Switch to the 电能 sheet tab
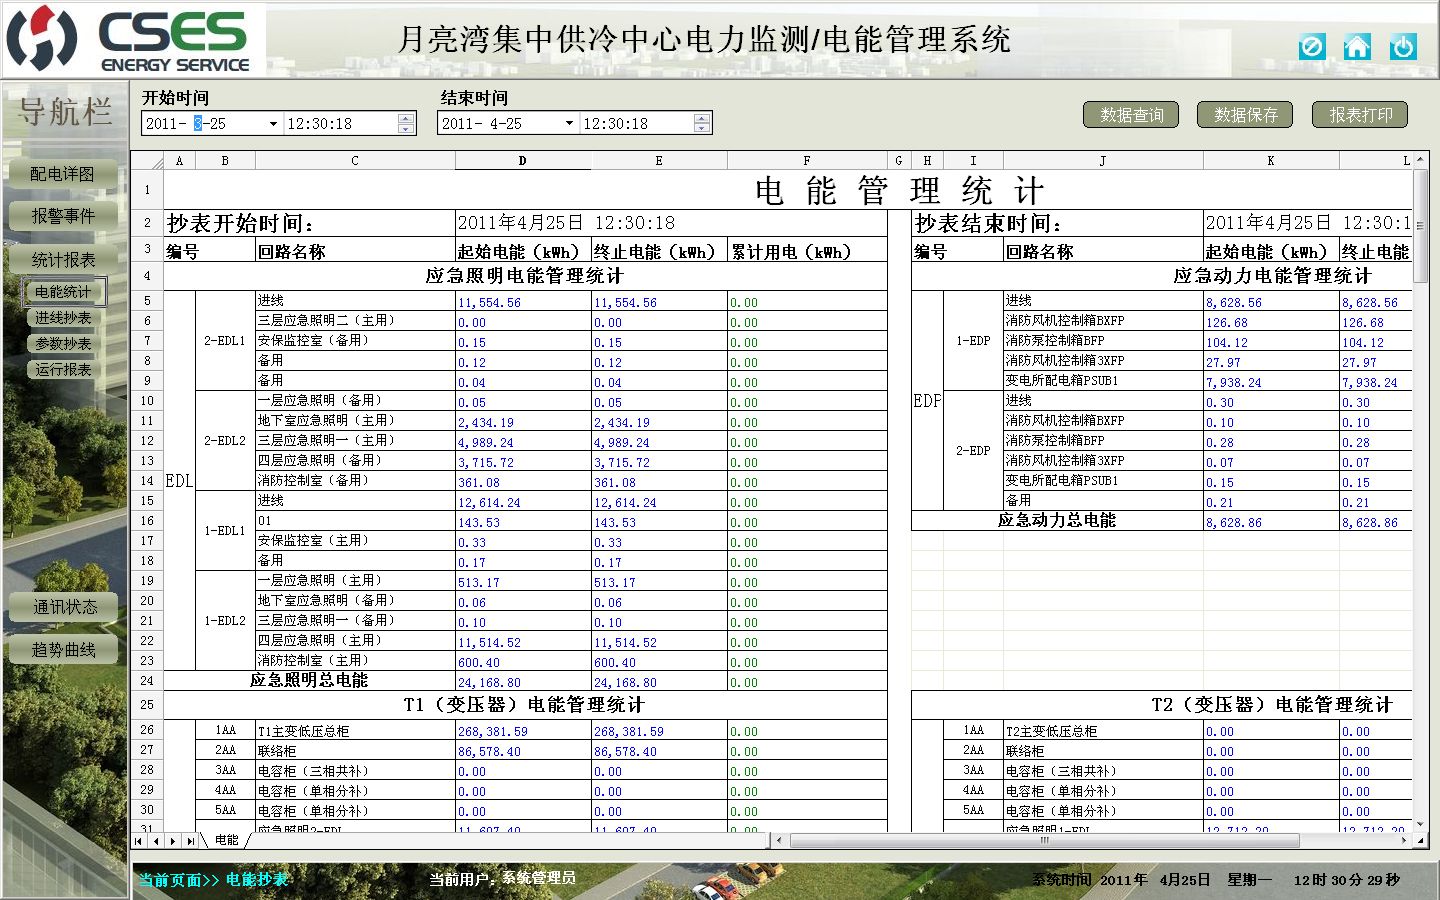The width and height of the screenshot is (1440, 900). 227,841
